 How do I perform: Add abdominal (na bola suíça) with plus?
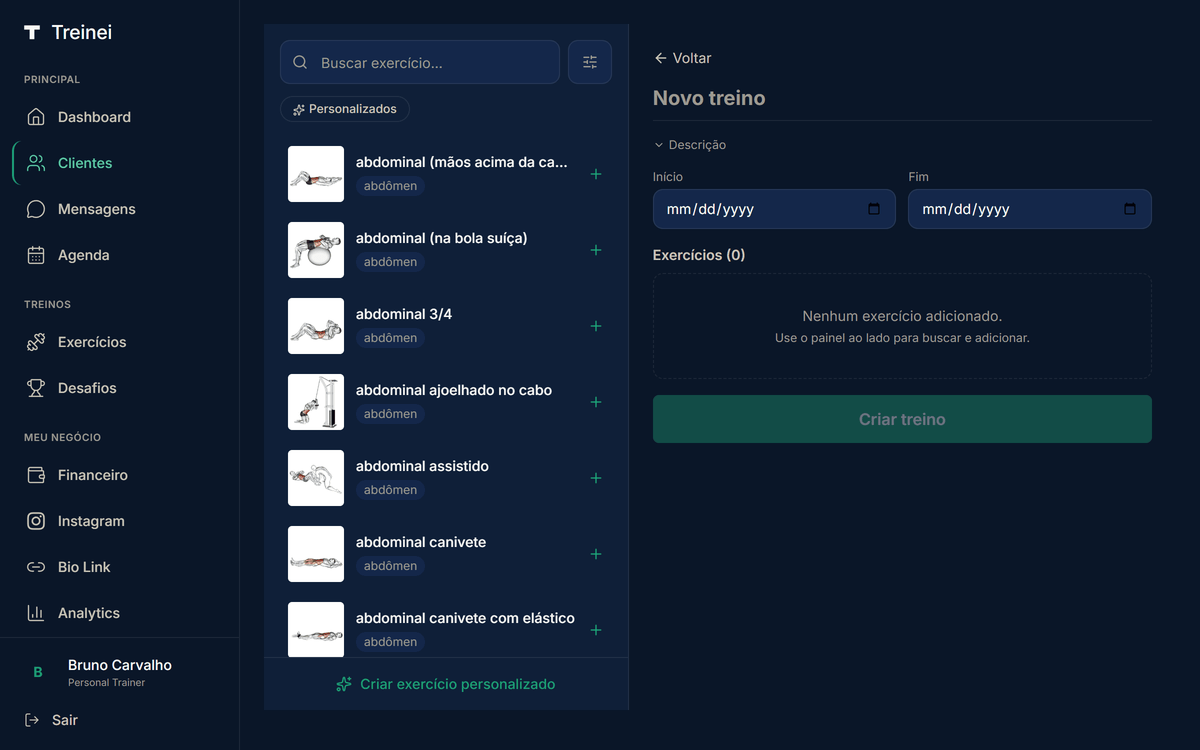click(596, 250)
